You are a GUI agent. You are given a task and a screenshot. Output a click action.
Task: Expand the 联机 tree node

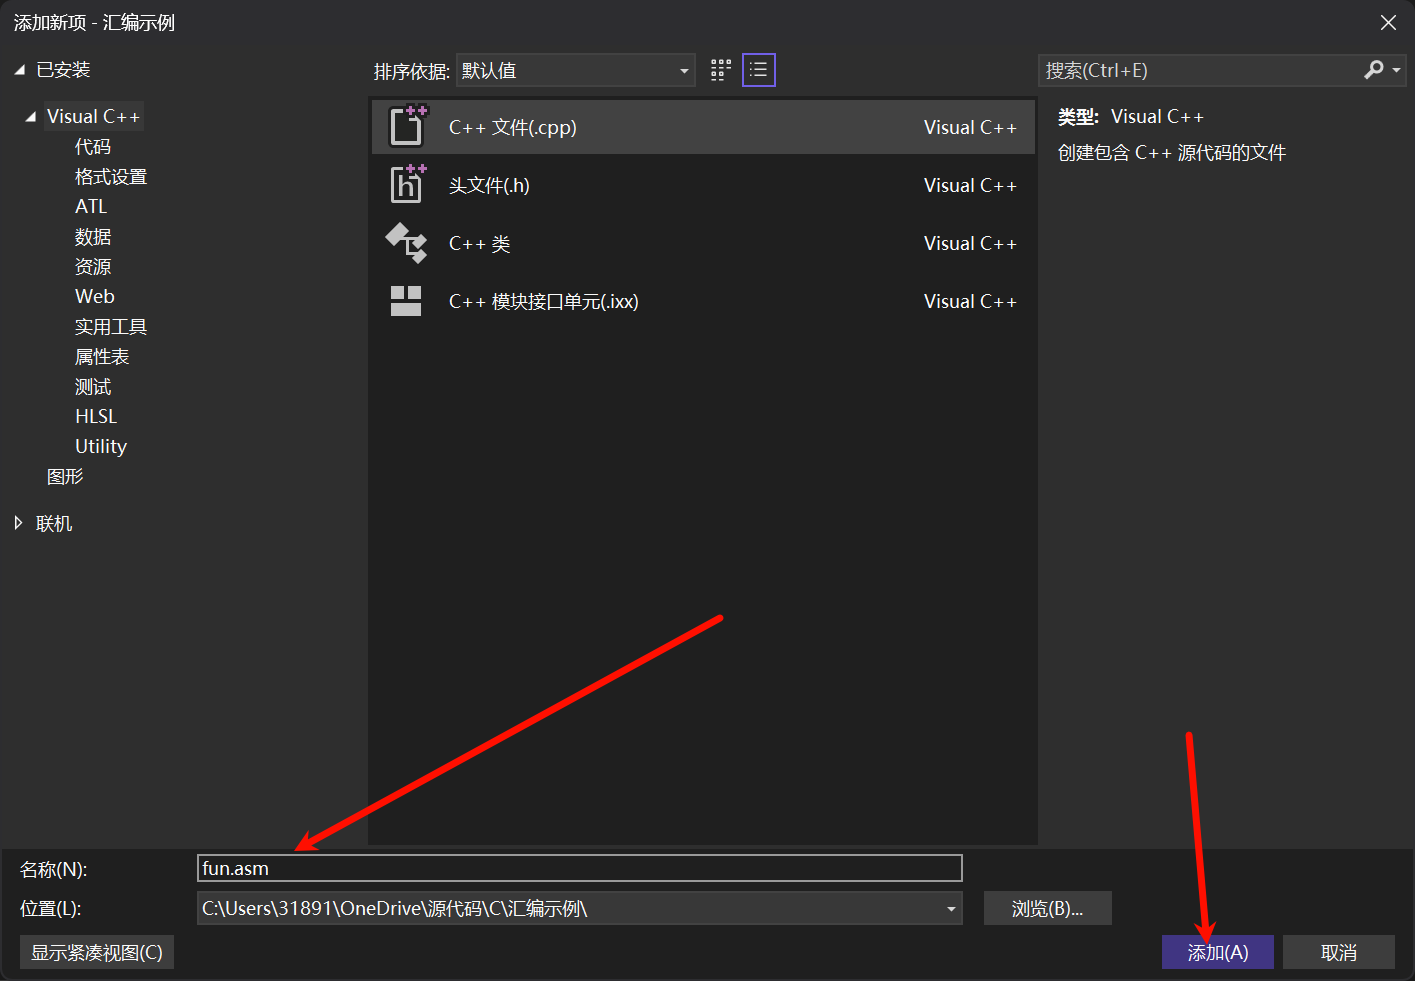18,523
